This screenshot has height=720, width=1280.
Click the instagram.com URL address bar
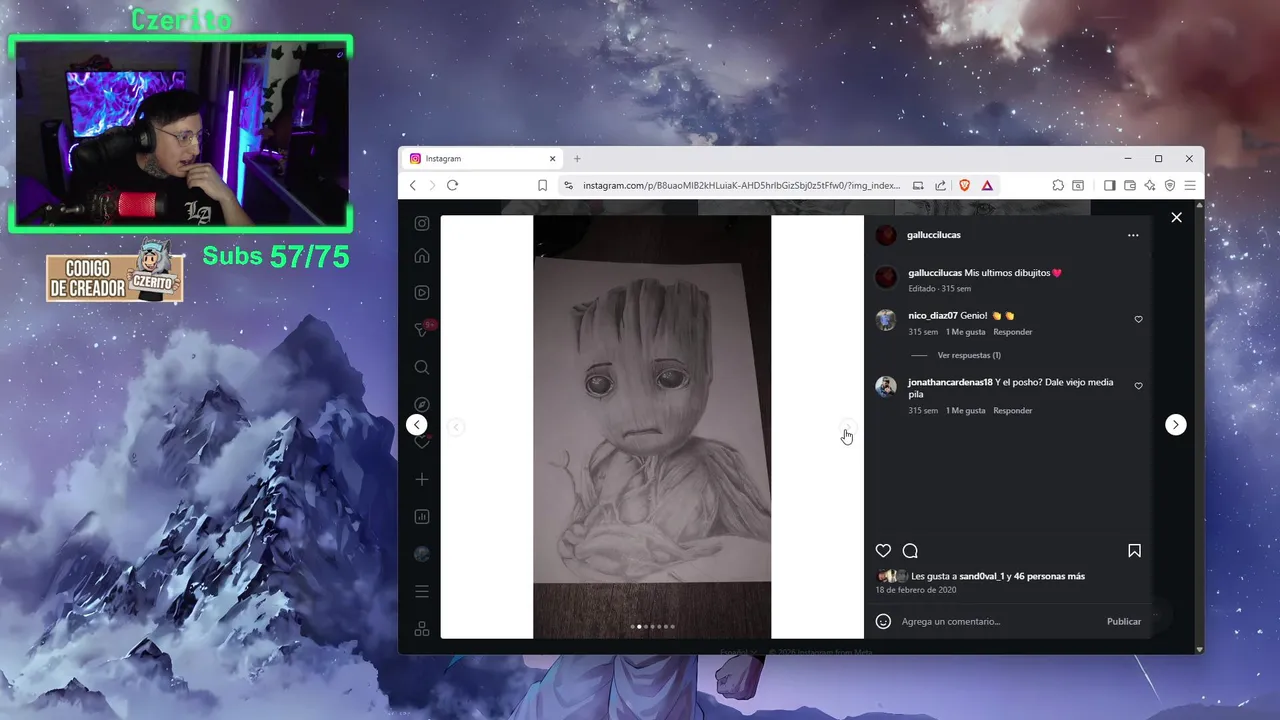coord(741,185)
